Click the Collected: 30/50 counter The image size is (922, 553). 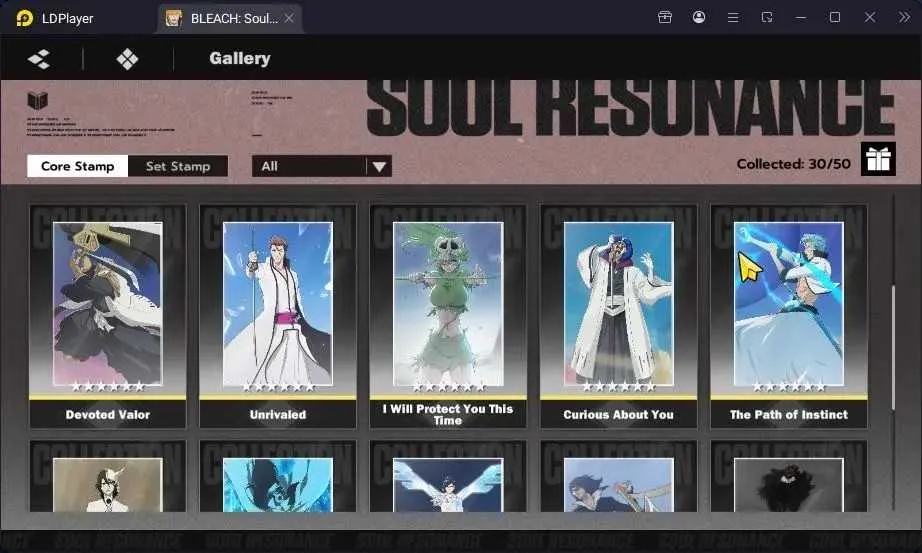pos(793,164)
